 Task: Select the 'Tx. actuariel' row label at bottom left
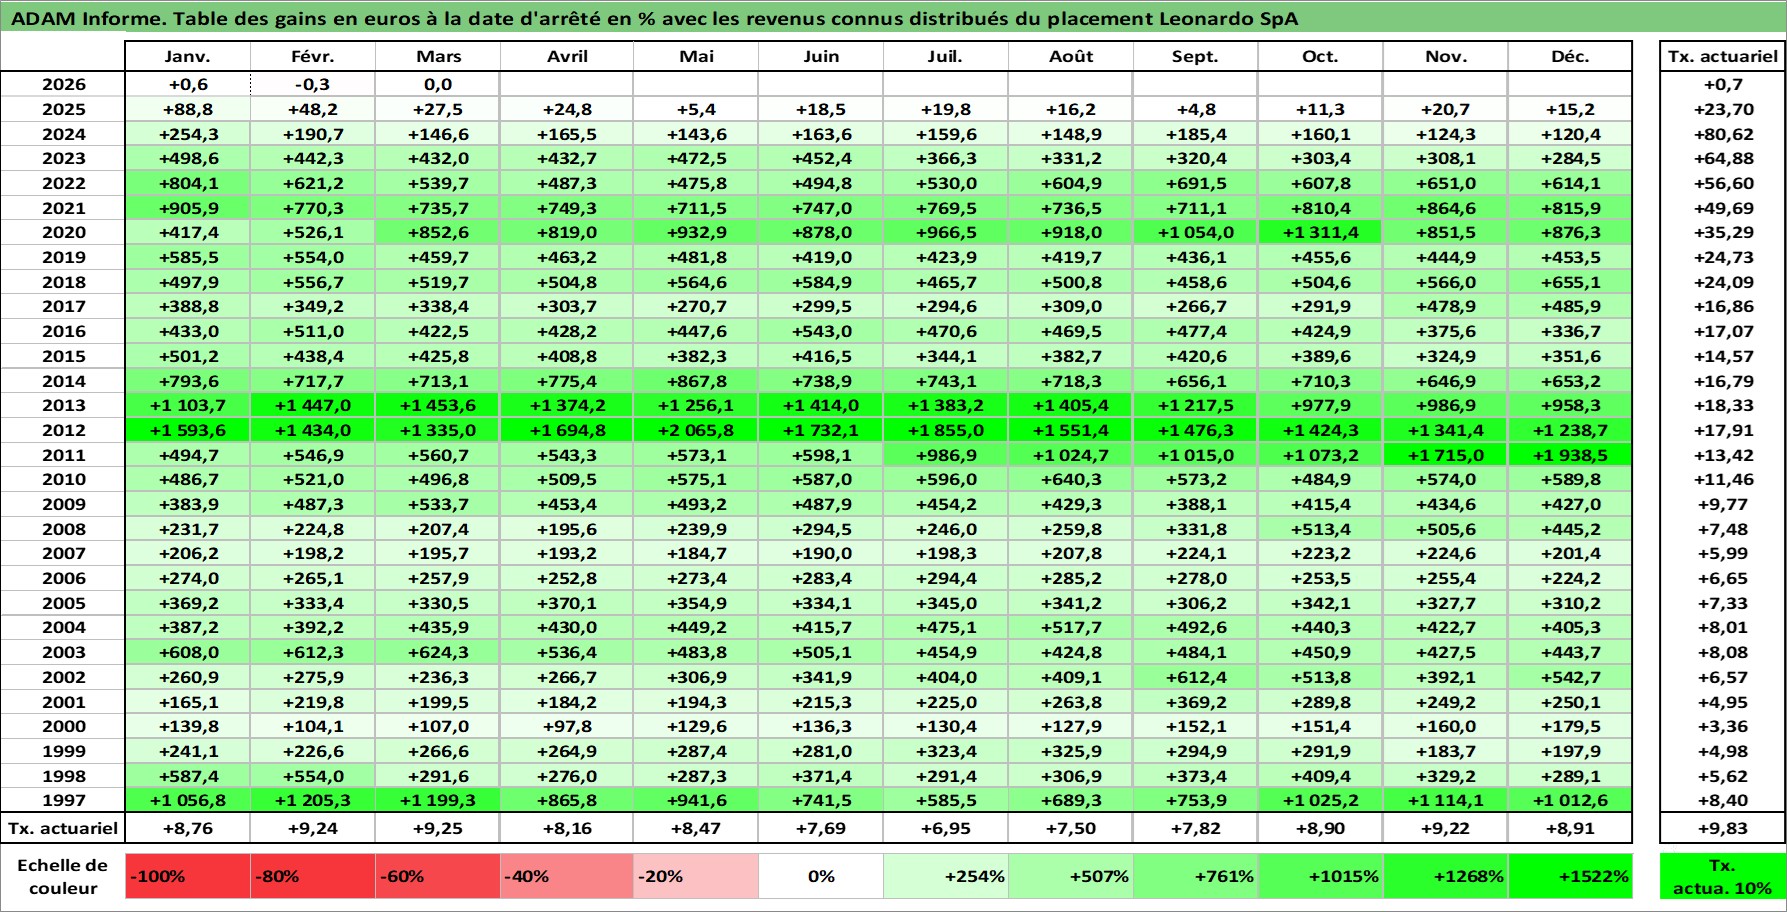[63, 828]
